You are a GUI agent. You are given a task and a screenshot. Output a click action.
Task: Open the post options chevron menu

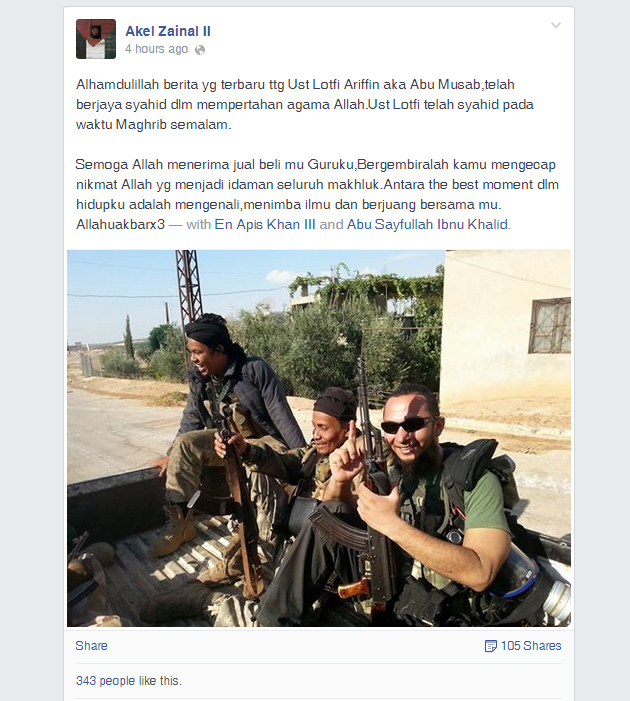556,25
